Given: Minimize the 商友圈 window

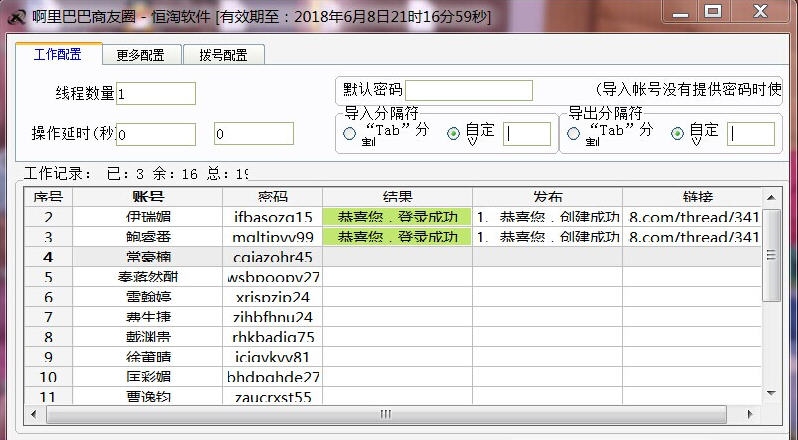Looking at the screenshot, I should (680, 12).
